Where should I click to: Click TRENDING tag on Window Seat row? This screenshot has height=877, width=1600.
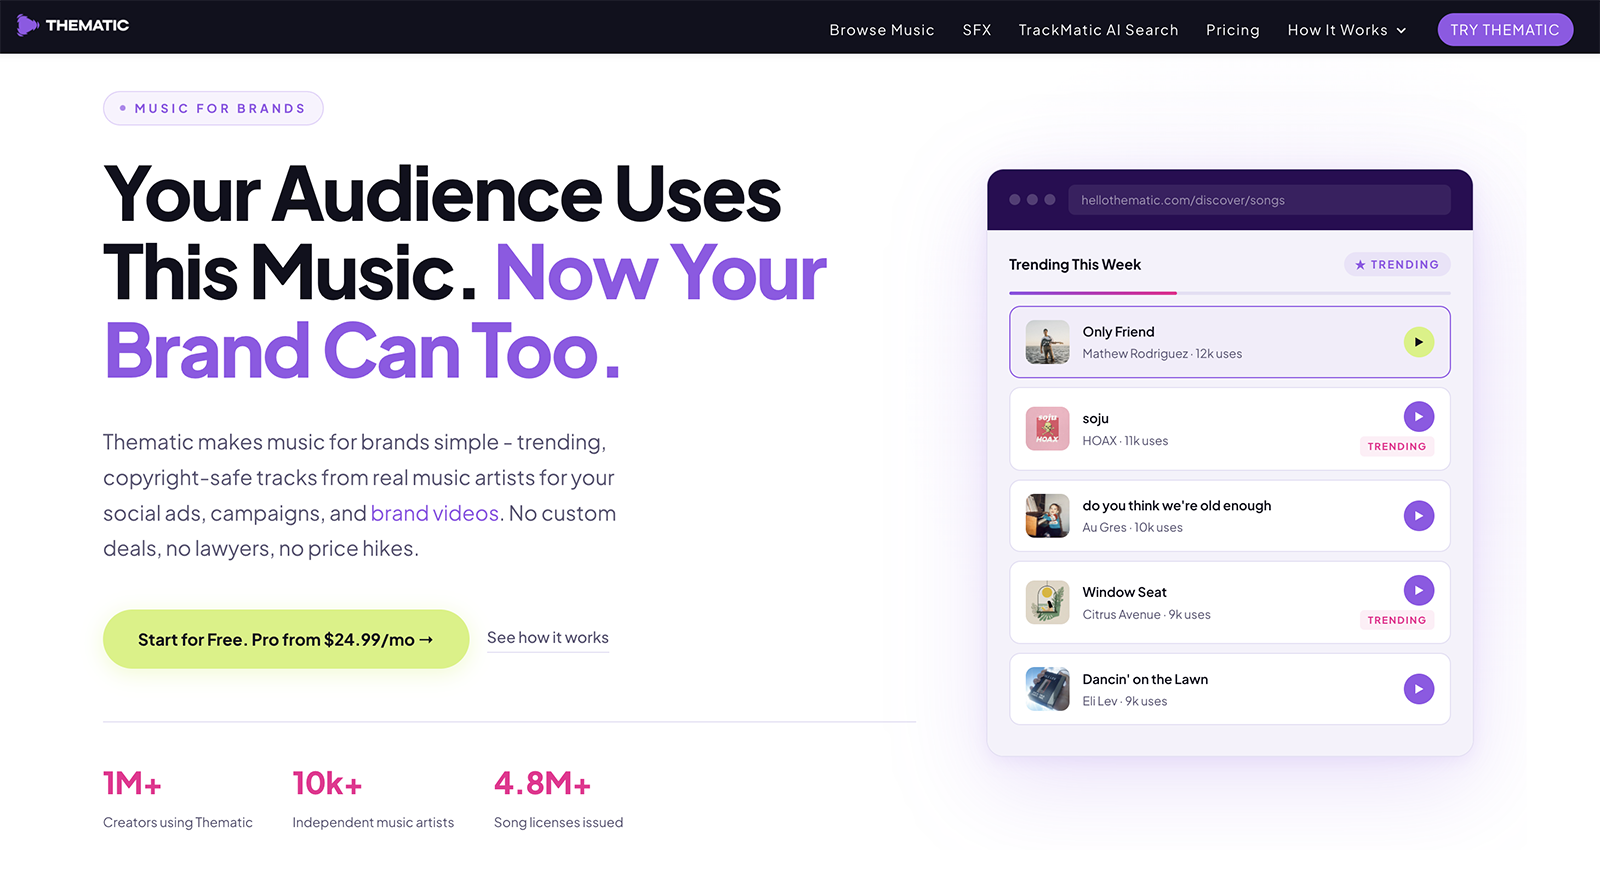pyautogui.click(x=1397, y=620)
